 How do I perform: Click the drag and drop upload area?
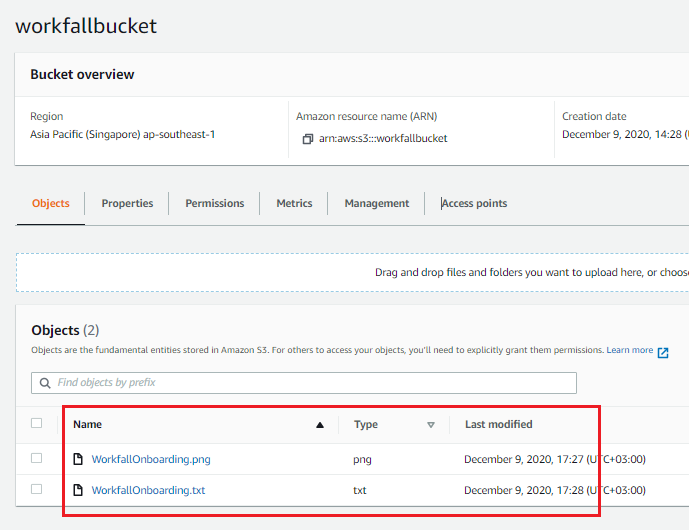(x=352, y=272)
